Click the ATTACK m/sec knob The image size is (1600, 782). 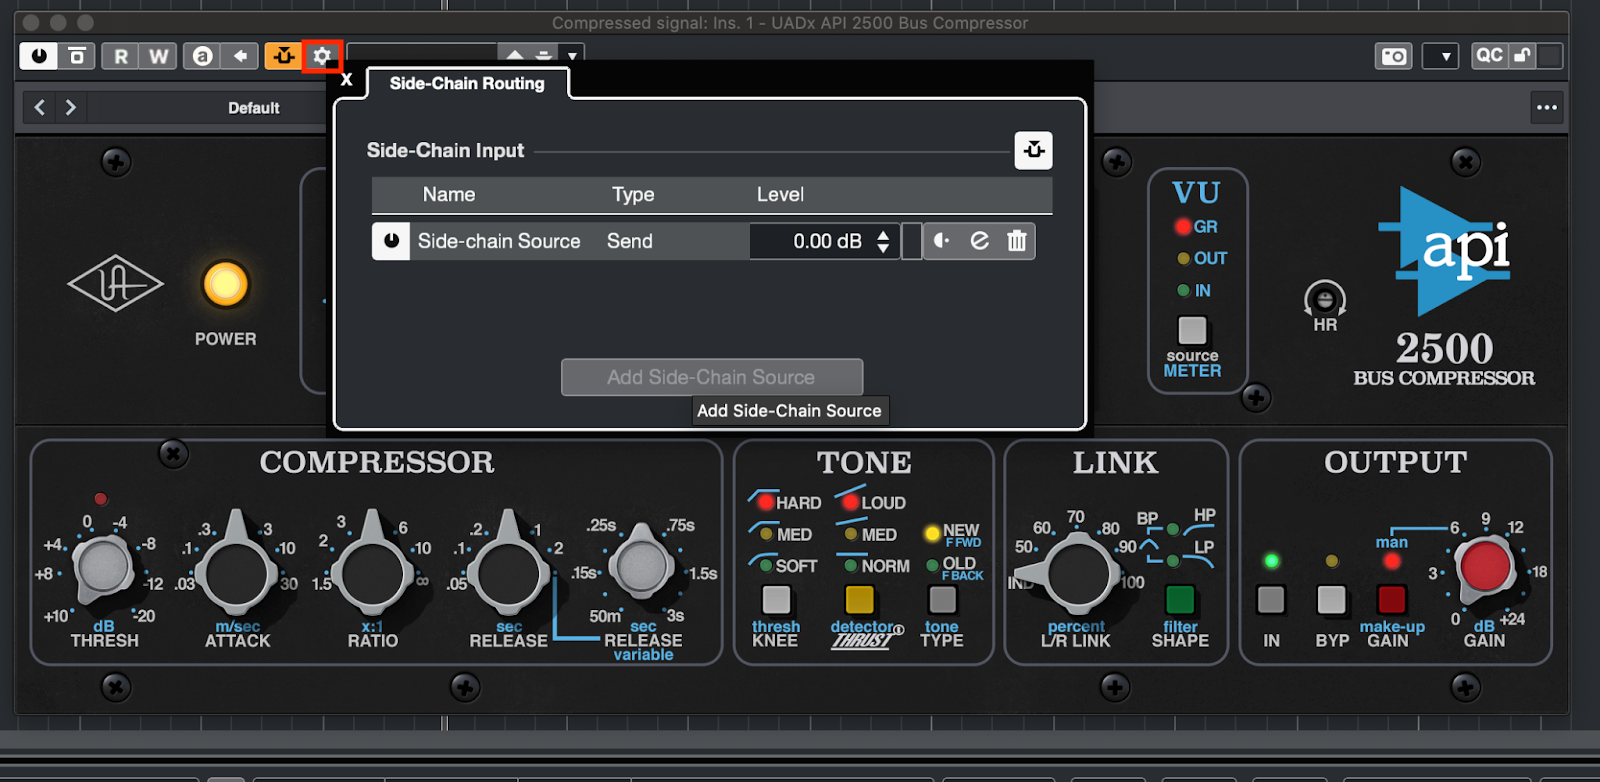pos(237,570)
